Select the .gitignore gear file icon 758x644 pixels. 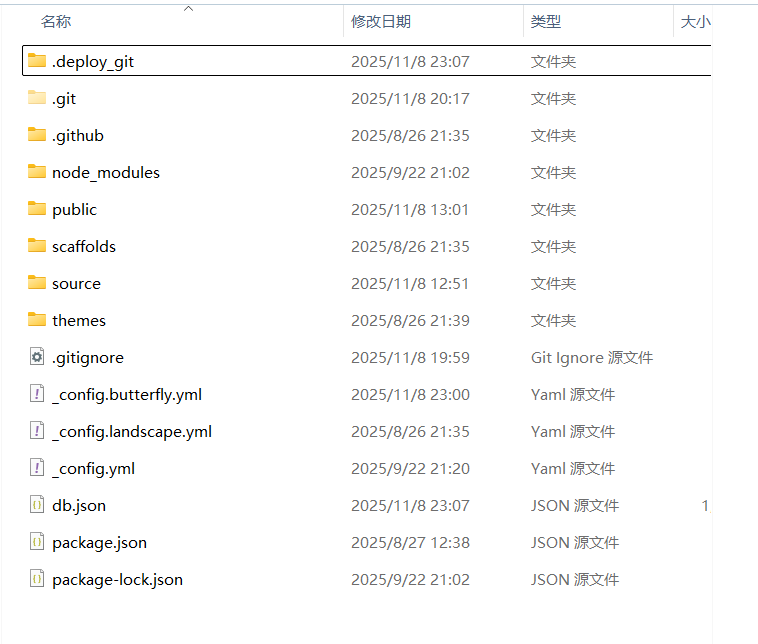37,357
